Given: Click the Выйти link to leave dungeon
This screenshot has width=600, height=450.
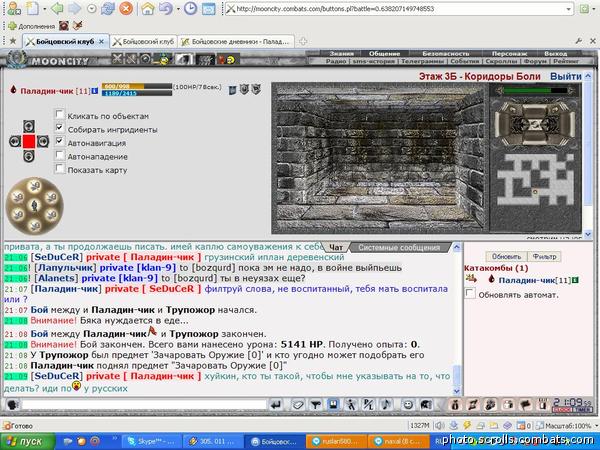Looking at the screenshot, I should [x=566, y=77].
